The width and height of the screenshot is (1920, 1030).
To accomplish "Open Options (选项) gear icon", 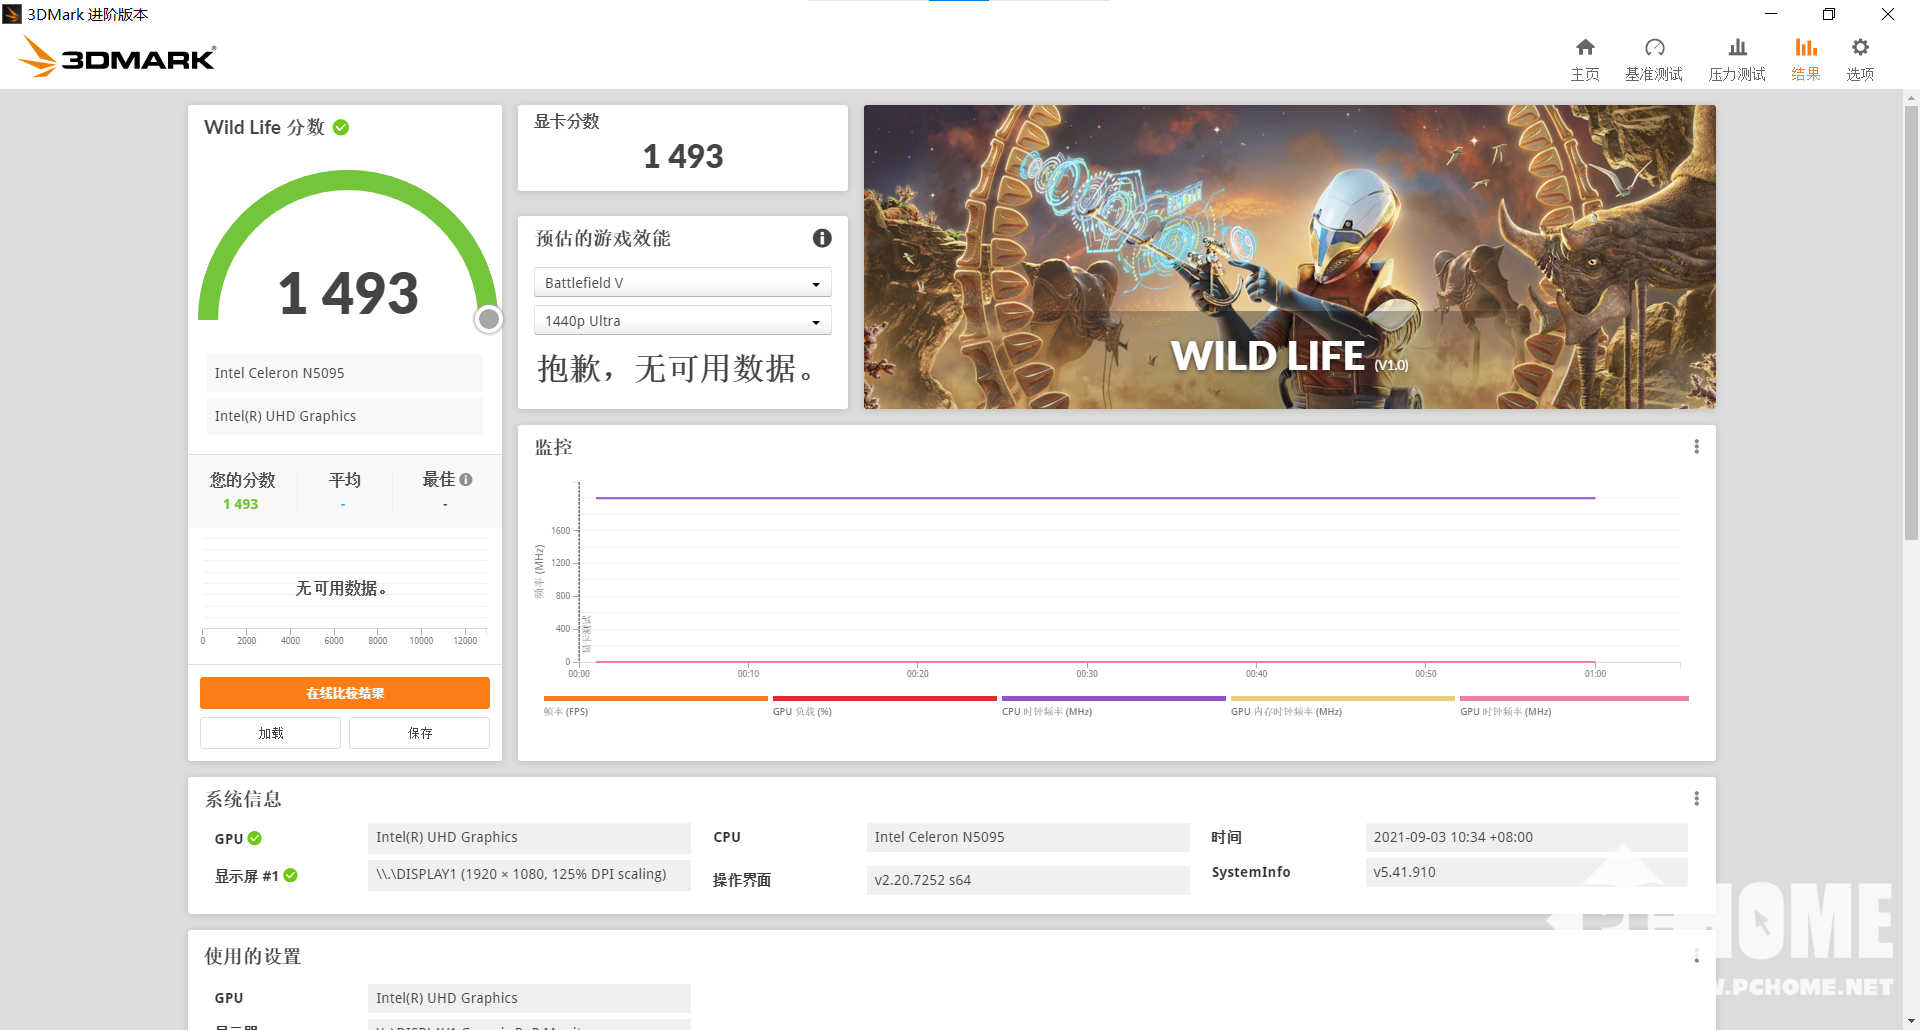I will 1860,48.
